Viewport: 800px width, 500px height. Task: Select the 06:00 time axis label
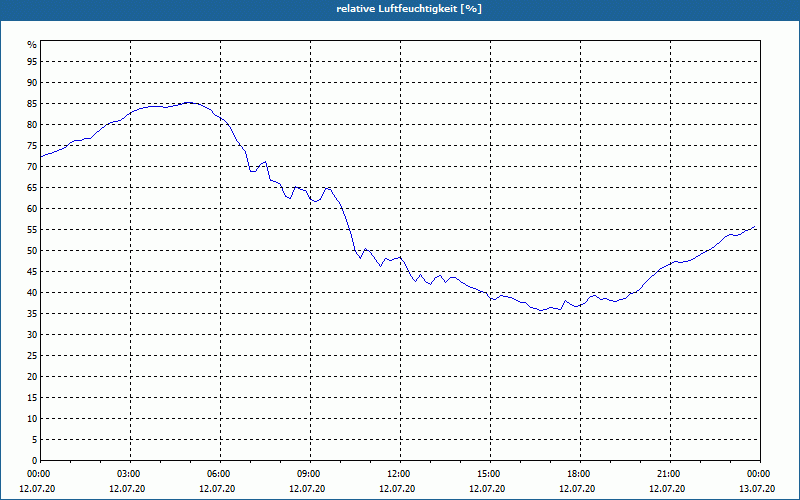pyautogui.click(x=220, y=474)
